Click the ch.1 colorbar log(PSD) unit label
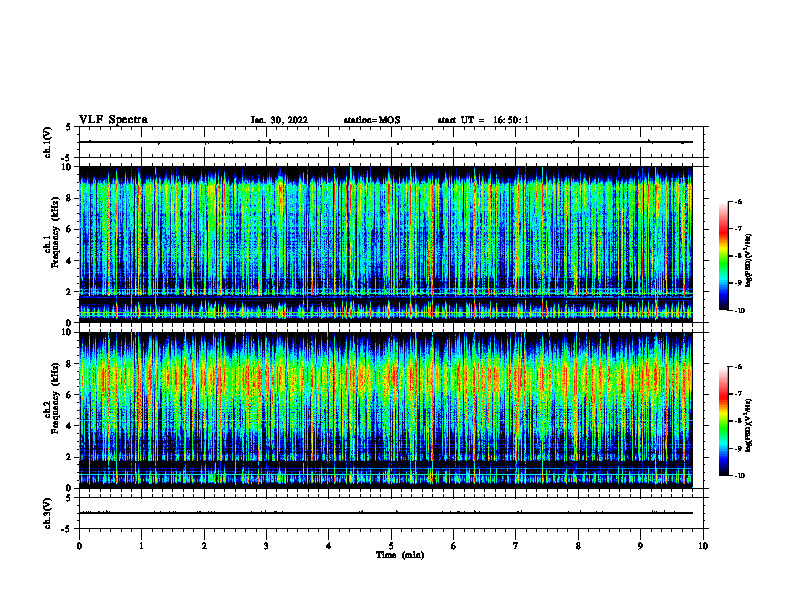Screen dimensions: 792x612 (749, 261)
